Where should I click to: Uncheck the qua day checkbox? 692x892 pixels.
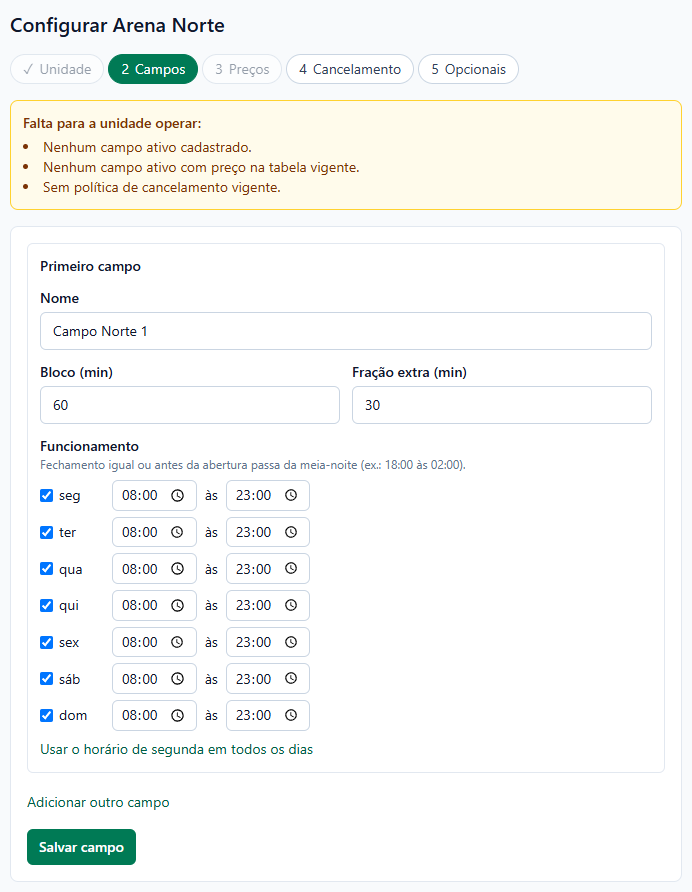coord(47,569)
